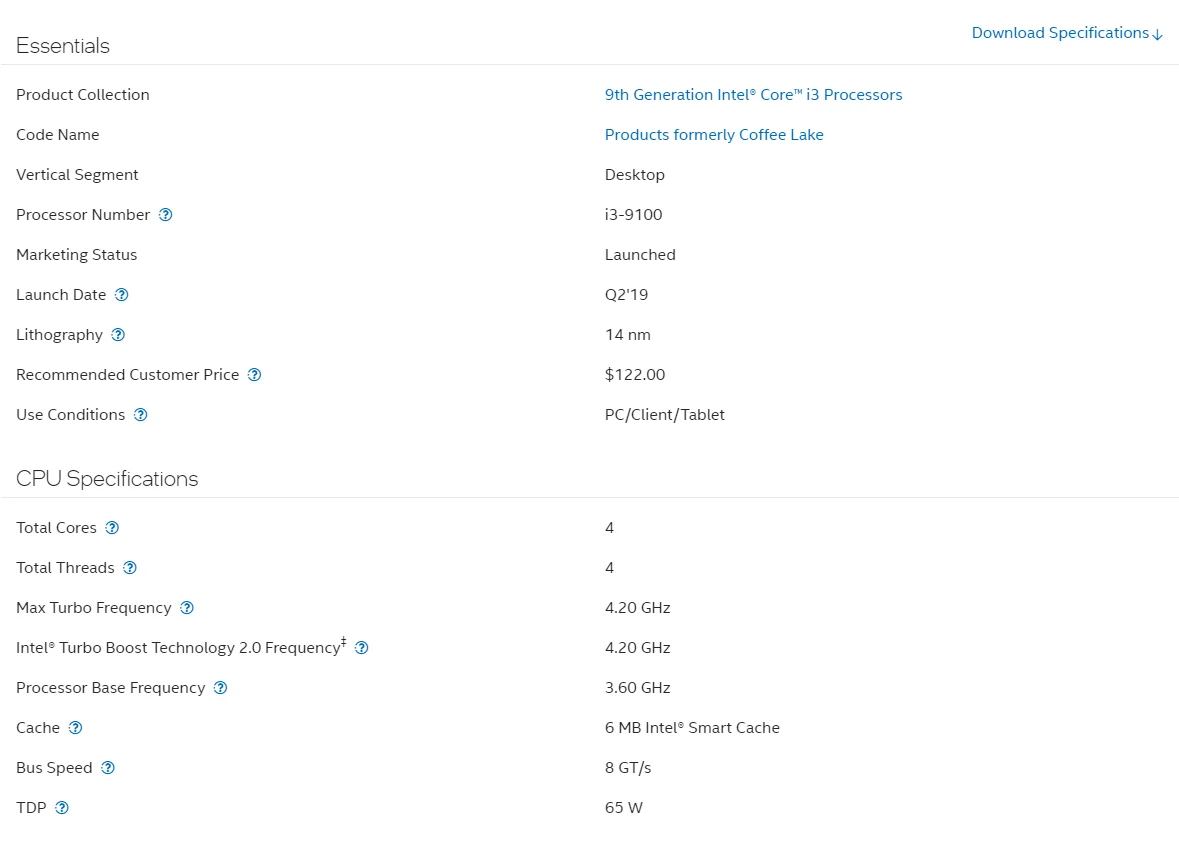This screenshot has height=841, width=1179.
Task: Click the Total Threads question mark icon
Action: pos(130,568)
